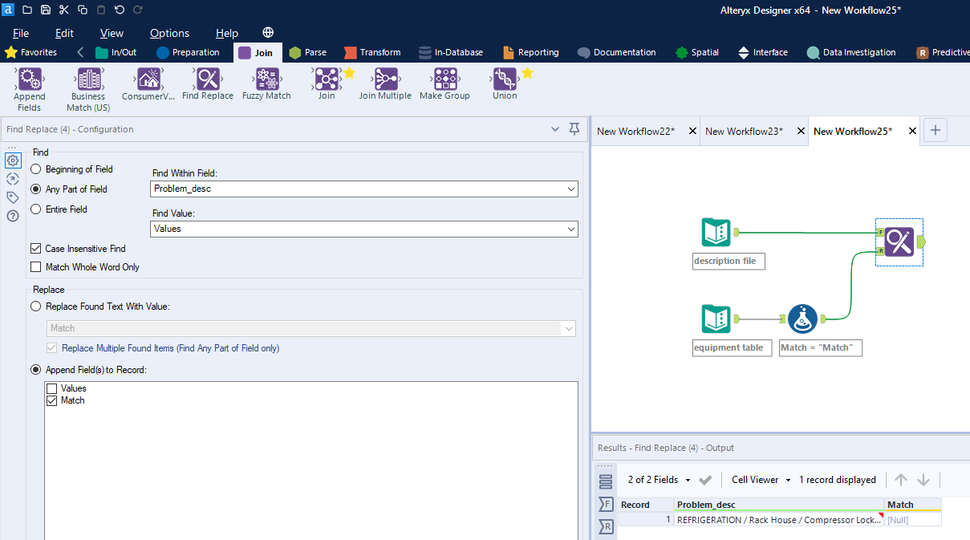The image size is (970, 540).
Task: Open the help question mark sidebar icon
Action: click(12, 216)
